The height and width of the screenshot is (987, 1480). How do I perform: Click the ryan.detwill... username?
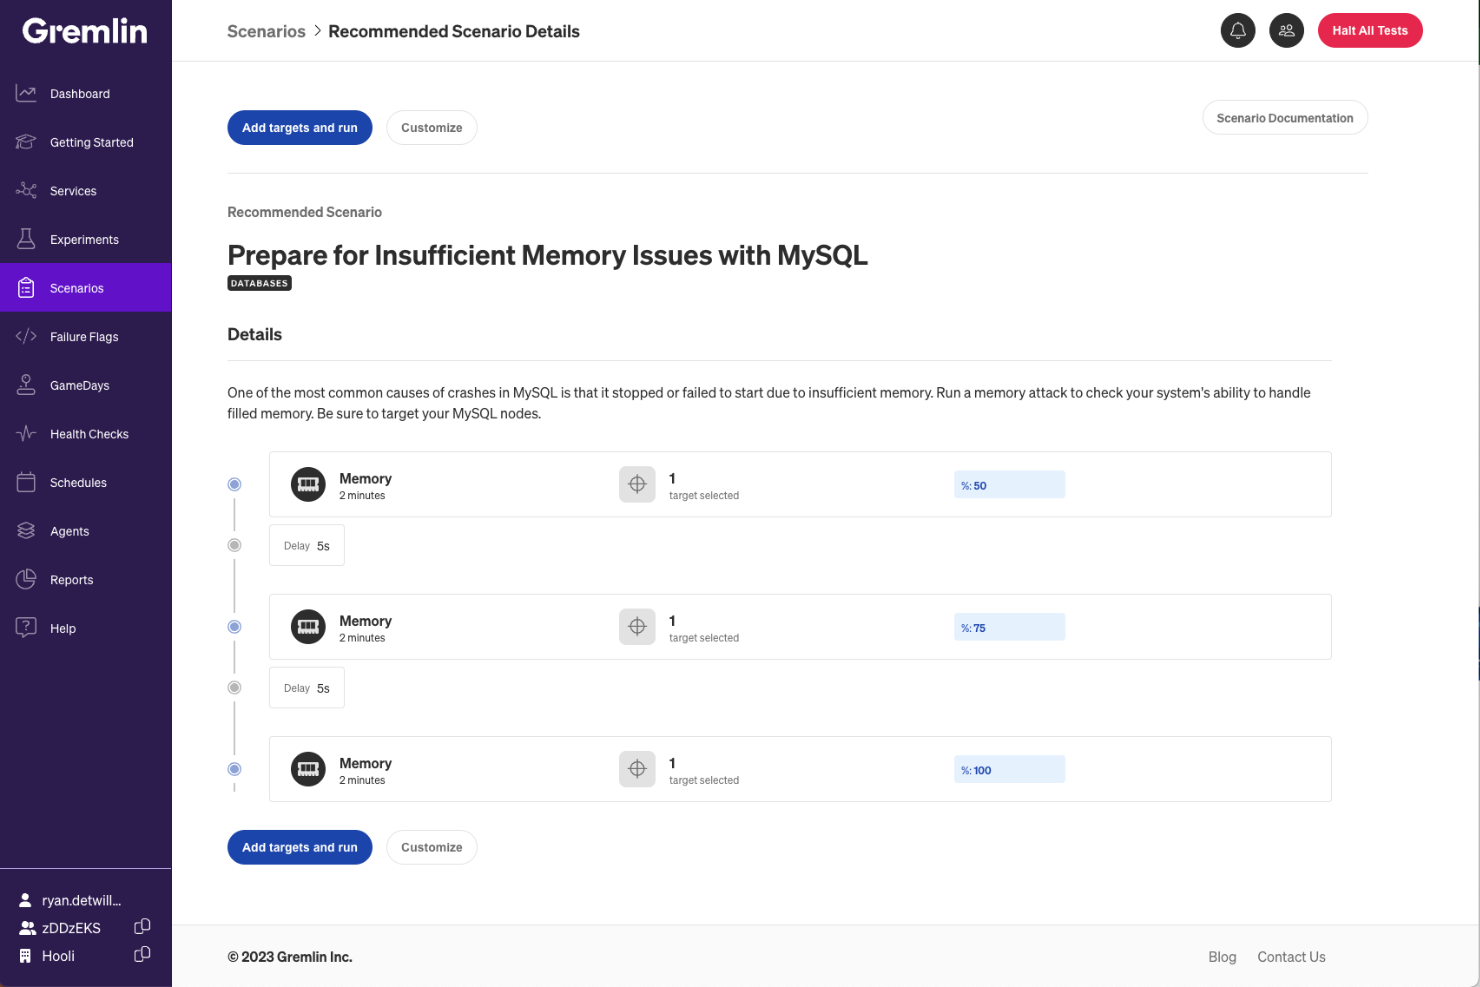click(81, 900)
